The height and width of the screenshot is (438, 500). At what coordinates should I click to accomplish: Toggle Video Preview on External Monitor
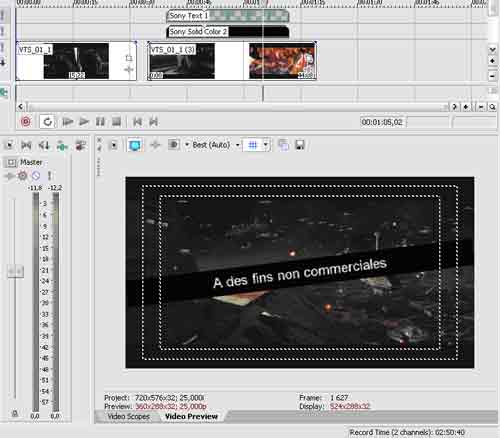click(x=135, y=145)
